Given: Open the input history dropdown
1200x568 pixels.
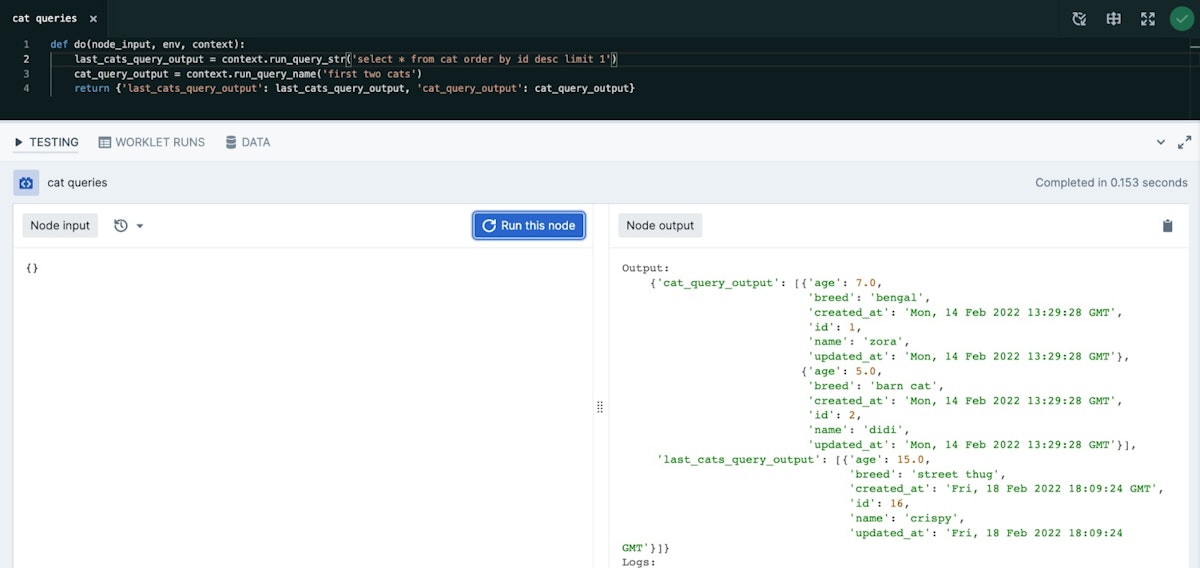Looking at the screenshot, I should [128, 226].
